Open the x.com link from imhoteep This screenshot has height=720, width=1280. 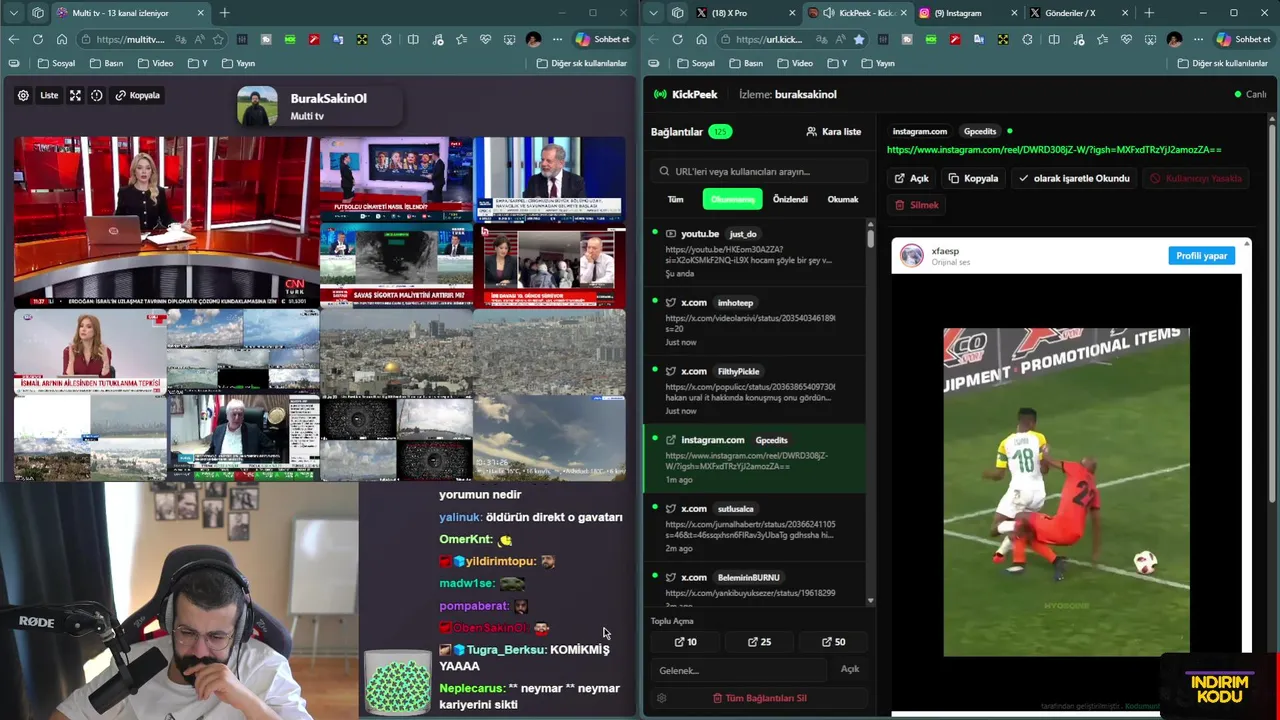click(755, 322)
